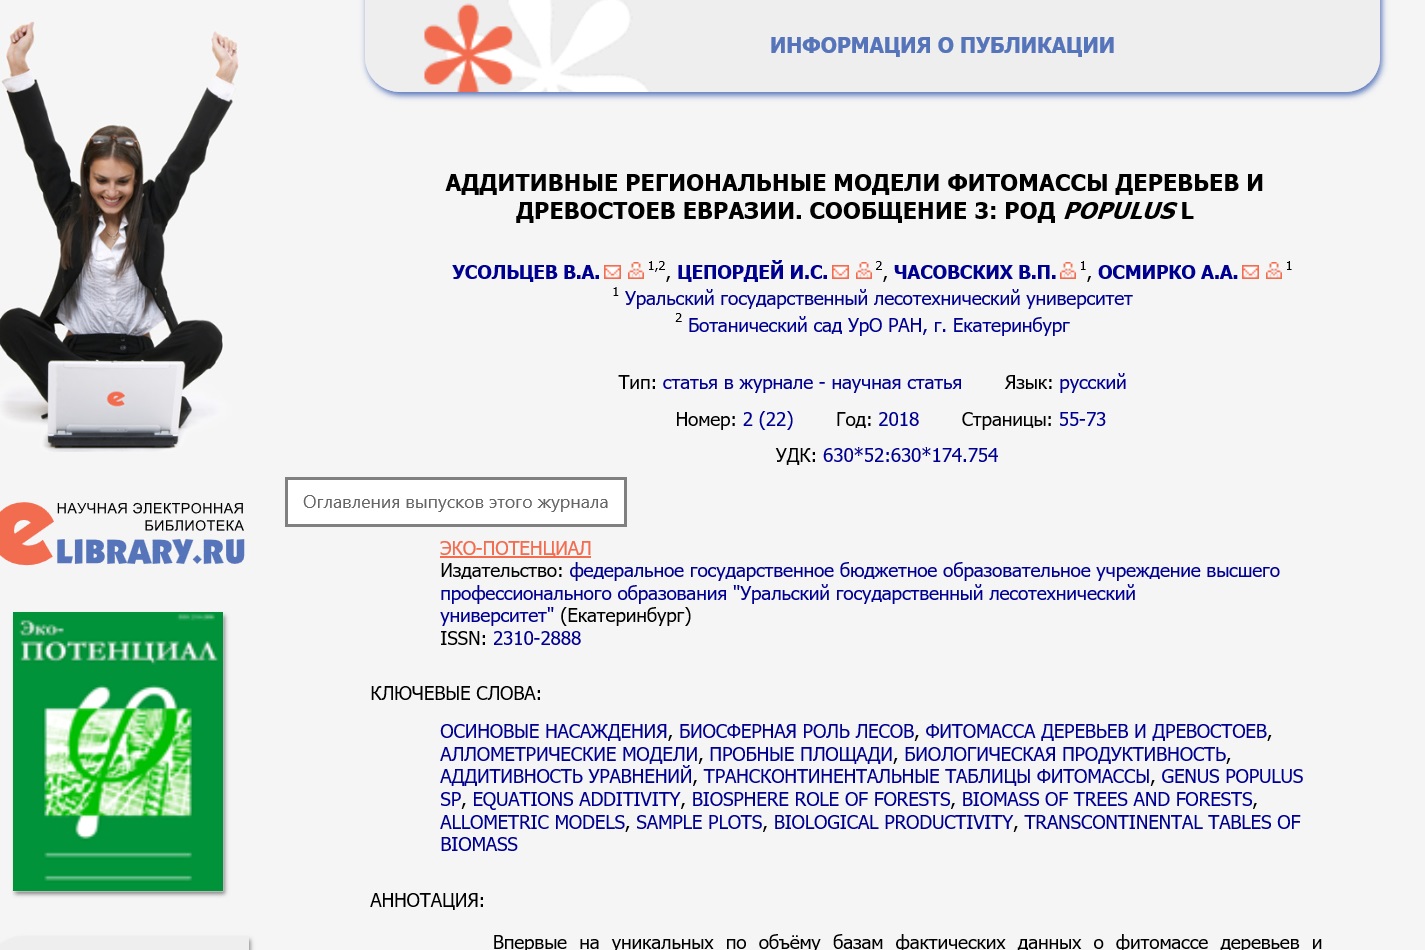This screenshot has width=1425, height=950.
Task: Open the profile icon after Цепордей И.С.
Action: (x=864, y=271)
